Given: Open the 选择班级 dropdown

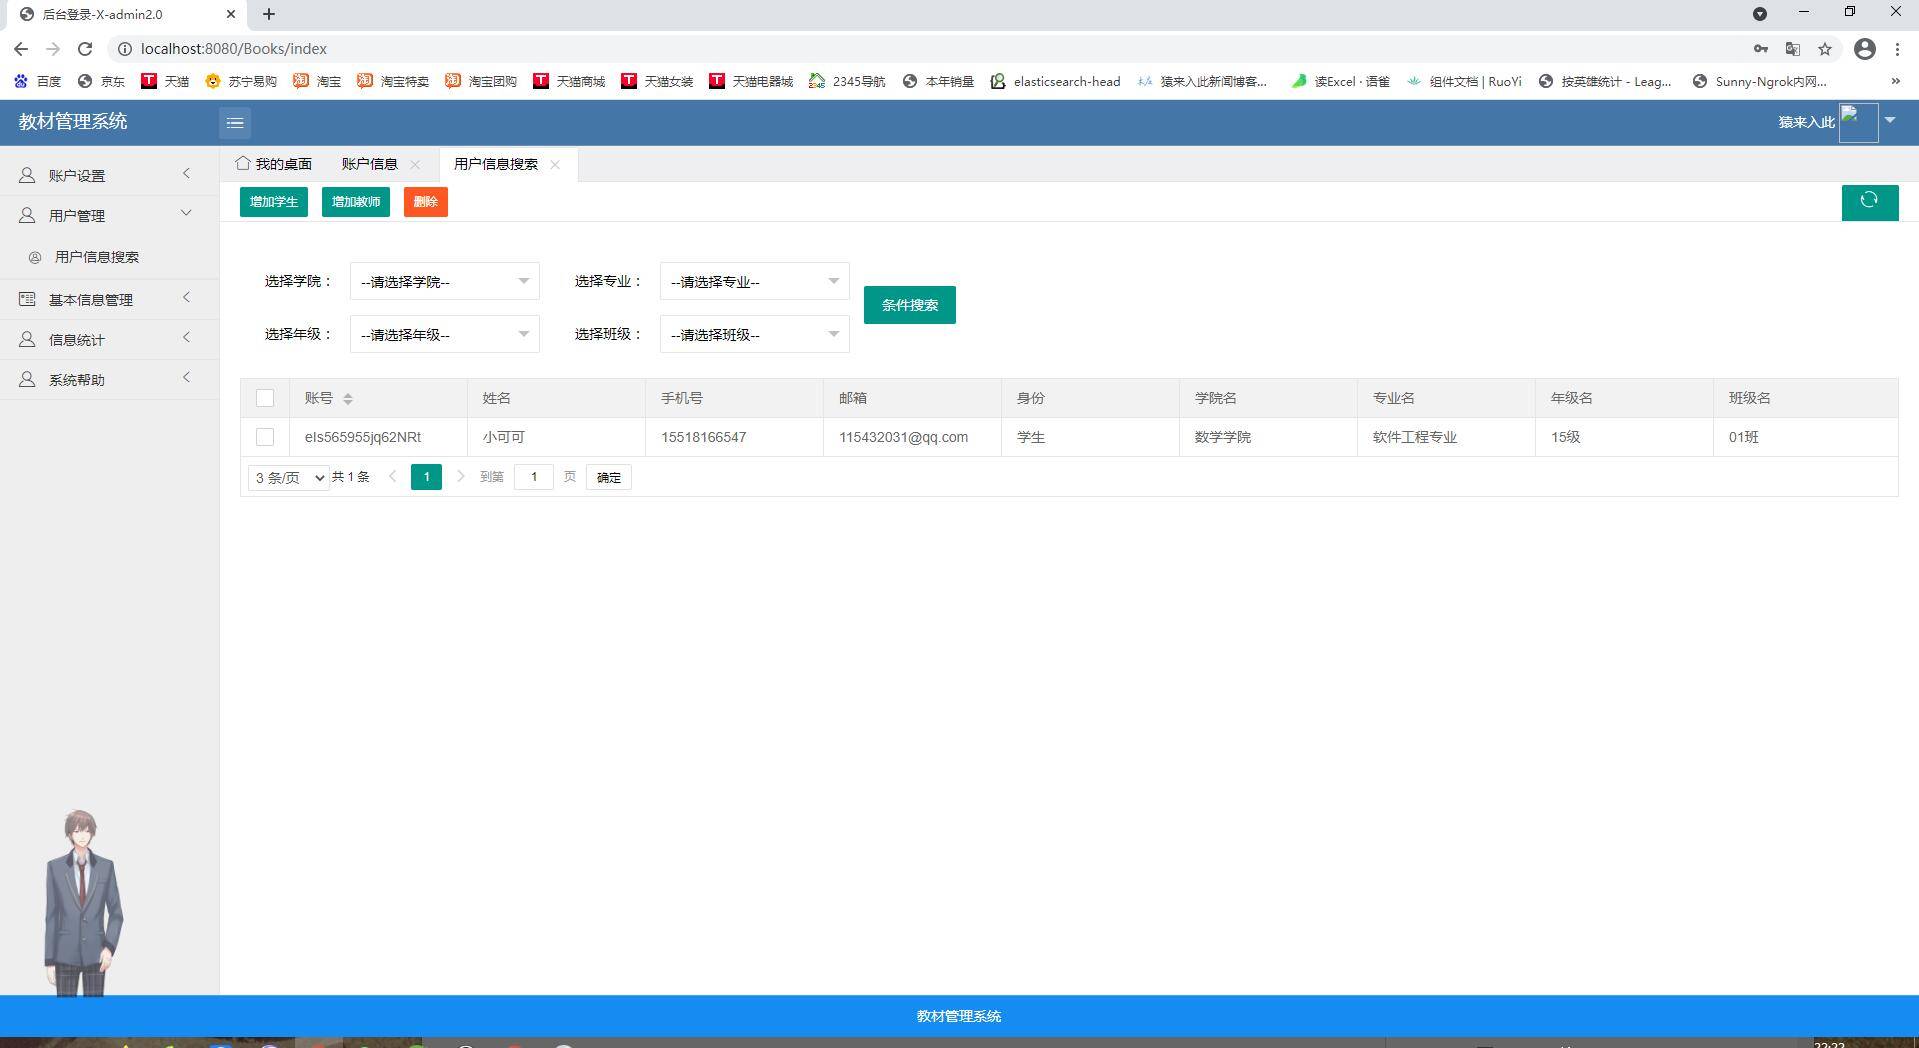Looking at the screenshot, I should 754,335.
